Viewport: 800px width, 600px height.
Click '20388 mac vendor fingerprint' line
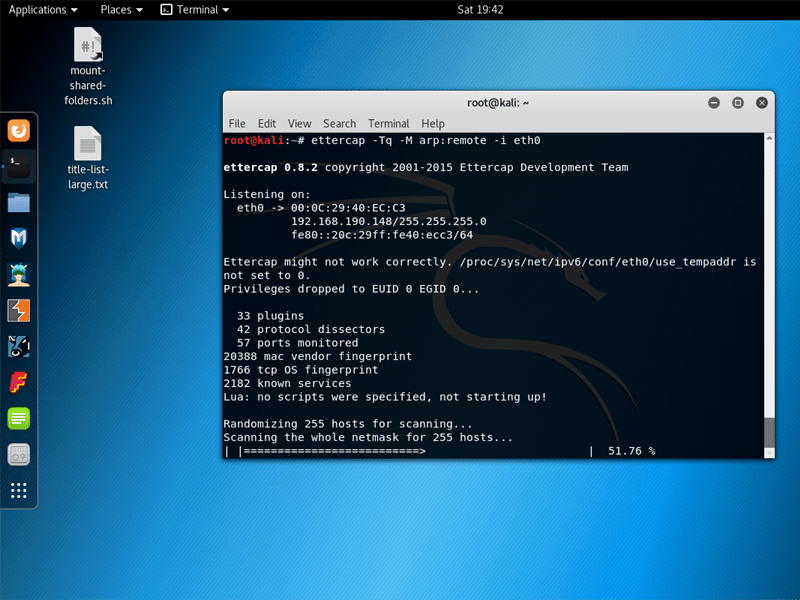click(x=317, y=356)
